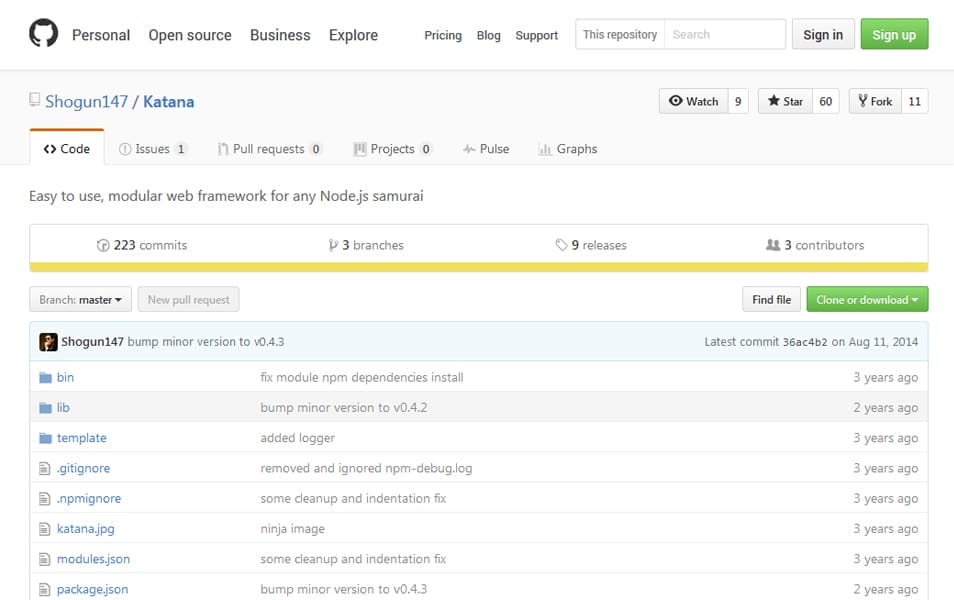
Task: Click the contributors people icon
Action: coord(772,245)
